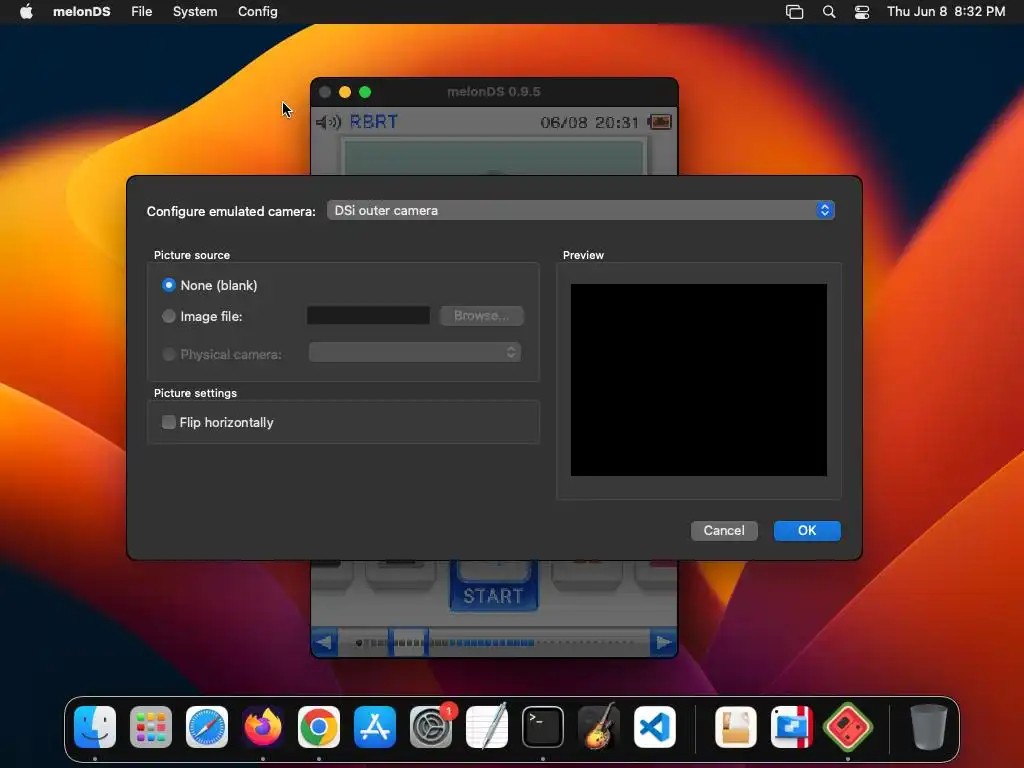The height and width of the screenshot is (768, 1024).
Task: Open Visual Studio Code from the dock
Action: tap(655, 727)
